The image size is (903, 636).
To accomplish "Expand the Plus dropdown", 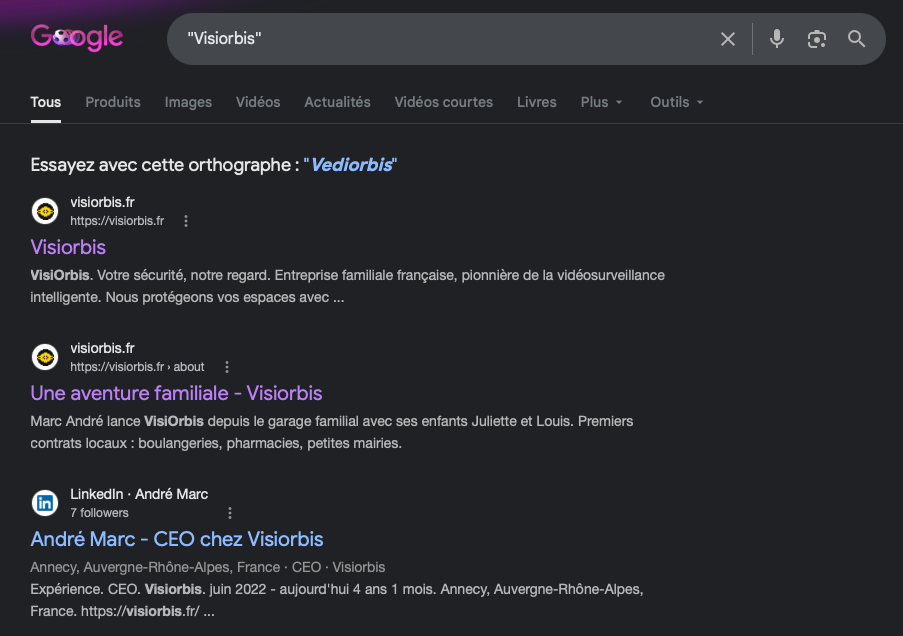I will (x=601, y=102).
